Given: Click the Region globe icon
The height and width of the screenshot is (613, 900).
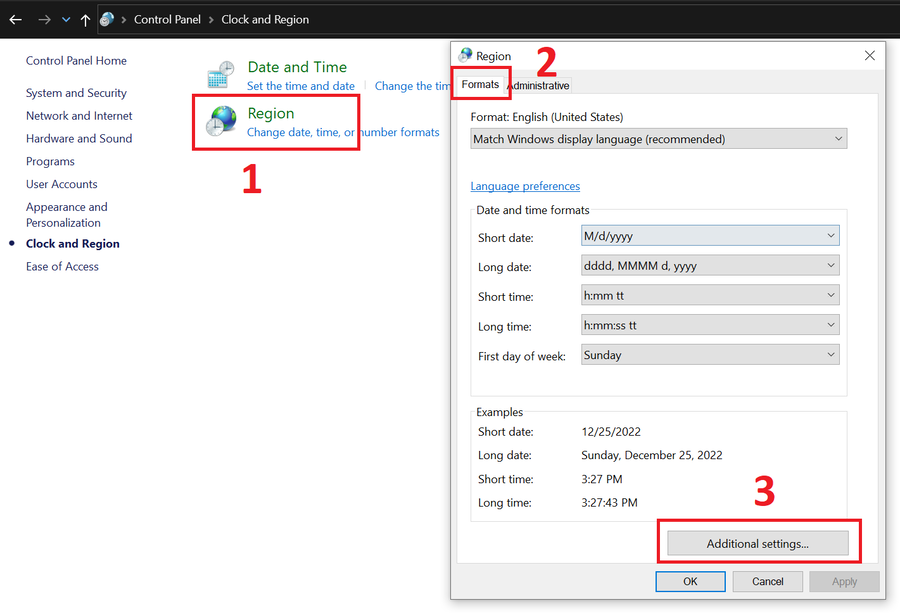Looking at the screenshot, I should [x=221, y=121].
